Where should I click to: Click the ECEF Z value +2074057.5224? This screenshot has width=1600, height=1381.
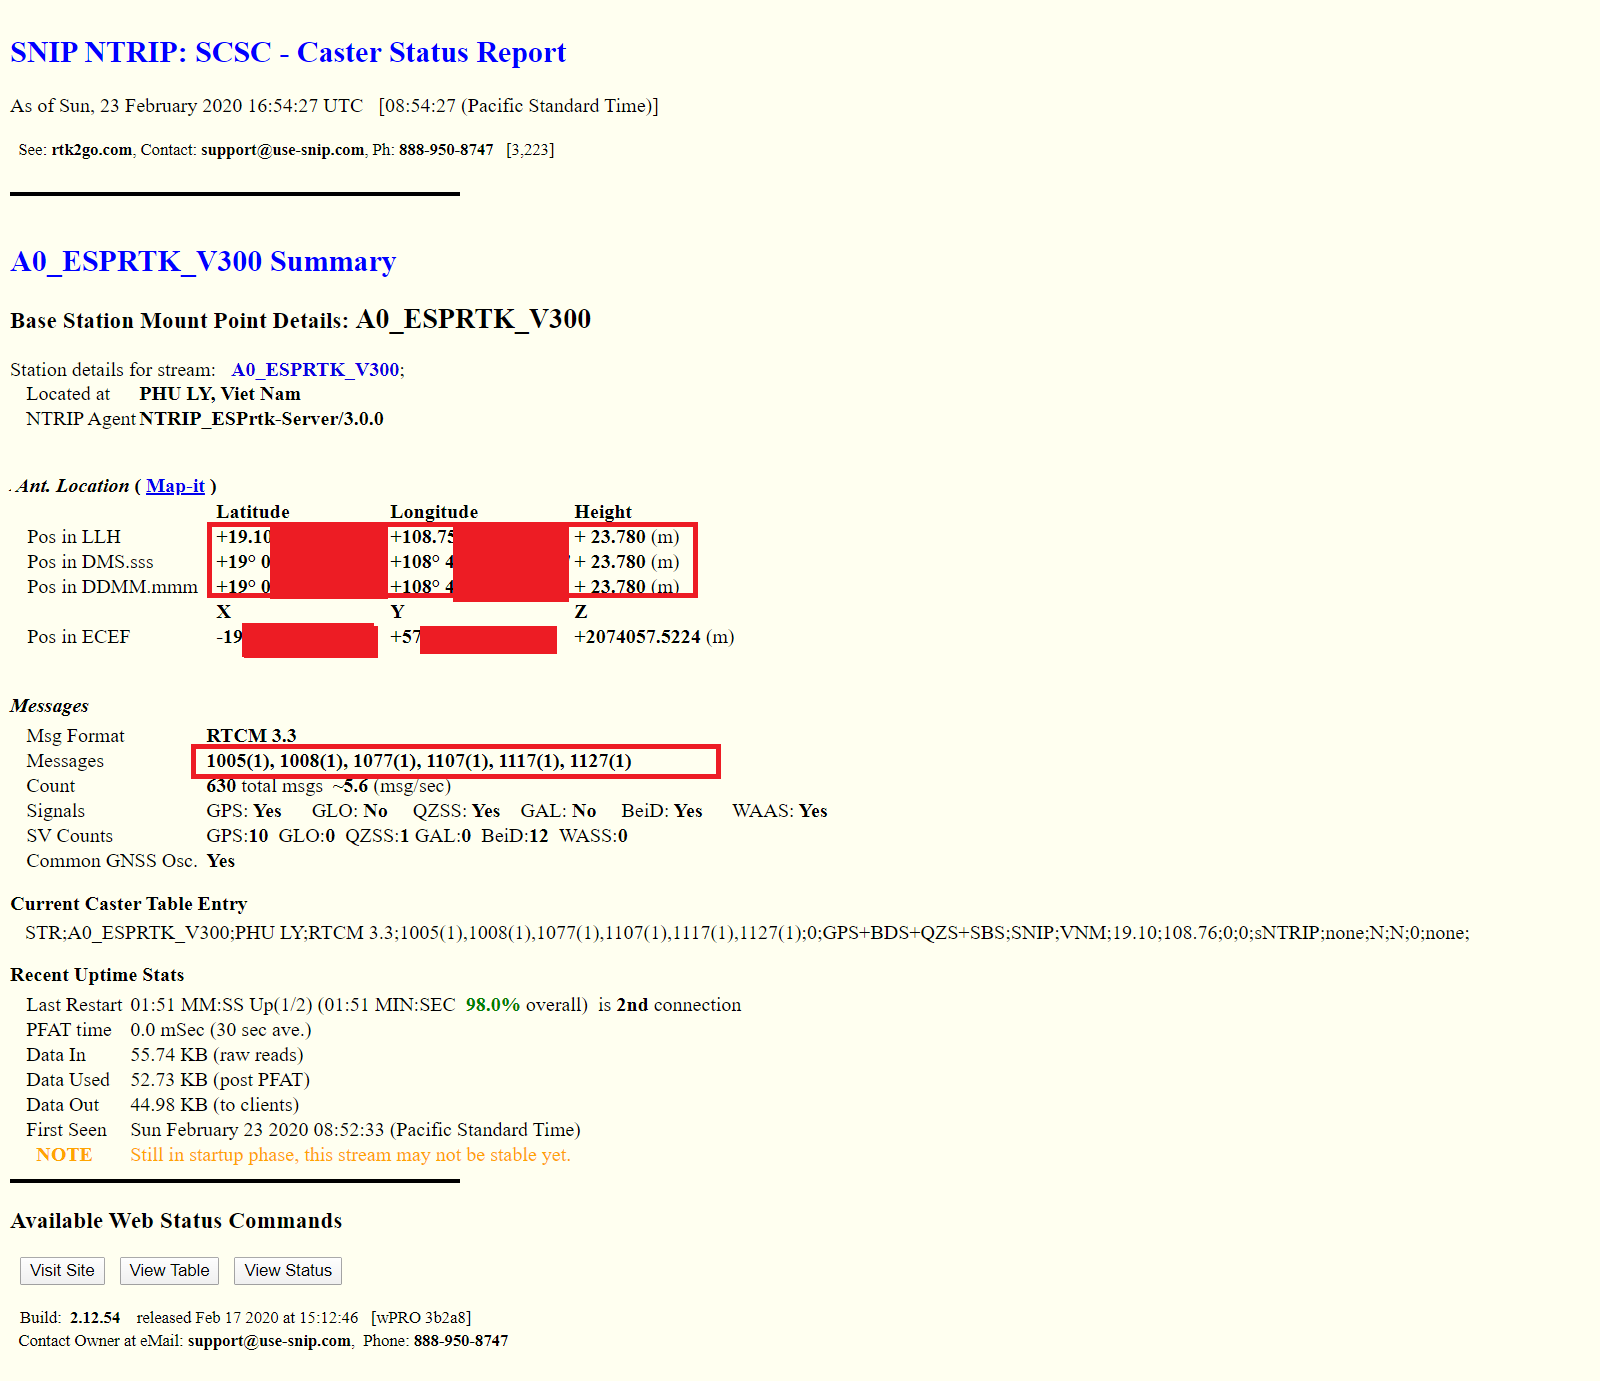tap(637, 637)
